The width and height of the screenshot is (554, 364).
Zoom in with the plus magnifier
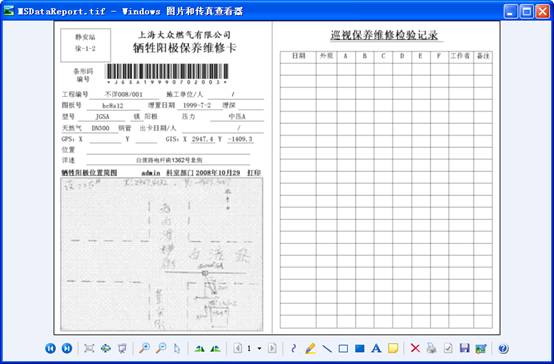(x=144, y=348)
